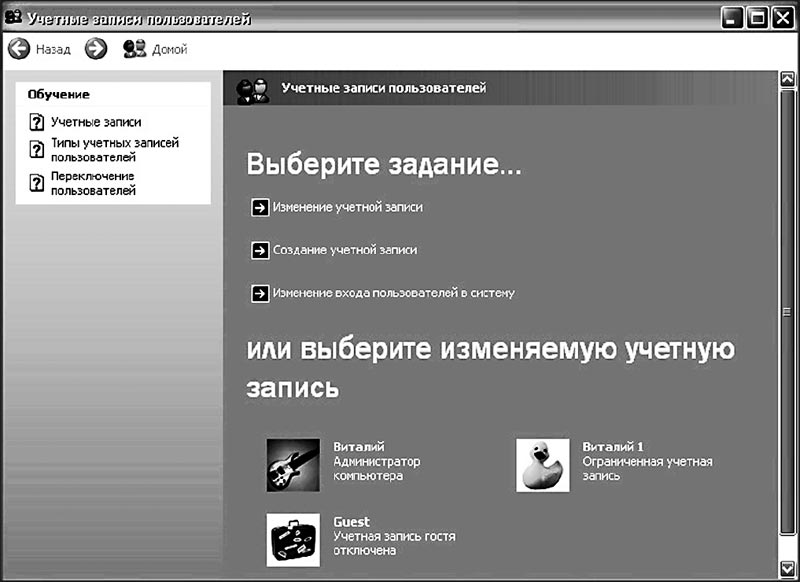800x582 pixels.
Task: Click the scrollbar up arrow
Action: (787, 79)
